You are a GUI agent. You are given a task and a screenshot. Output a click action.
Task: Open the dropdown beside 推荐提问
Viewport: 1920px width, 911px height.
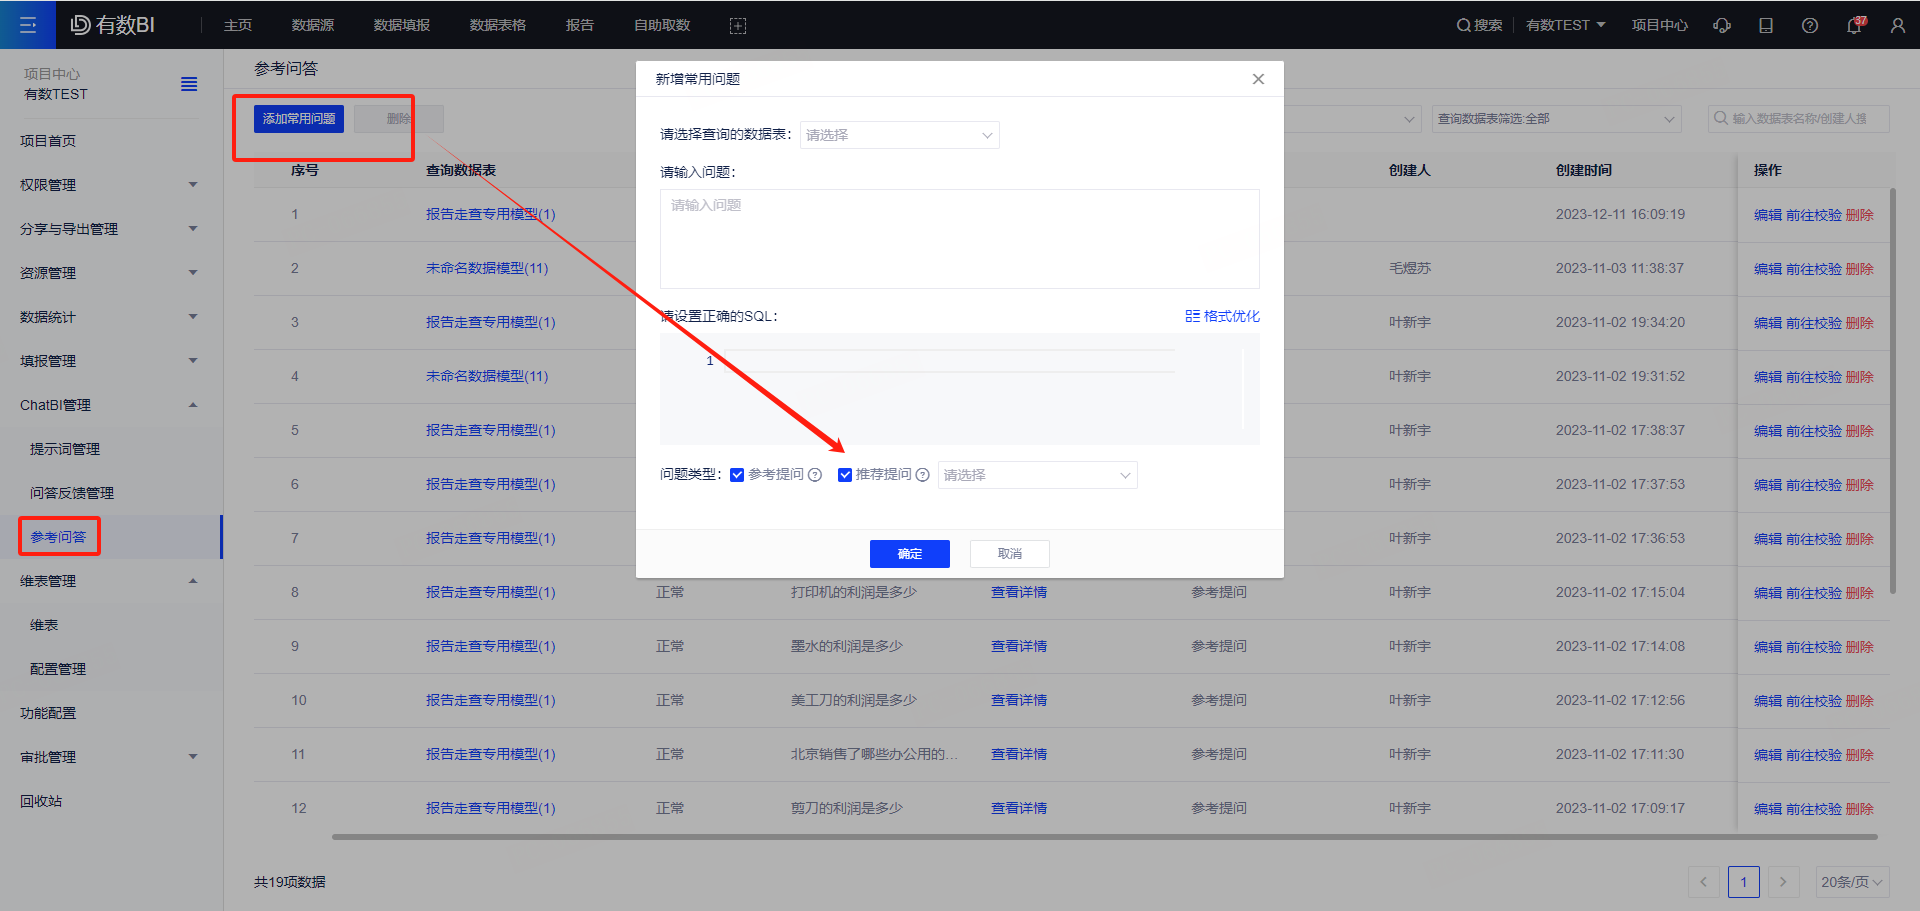click(1037, 475)
